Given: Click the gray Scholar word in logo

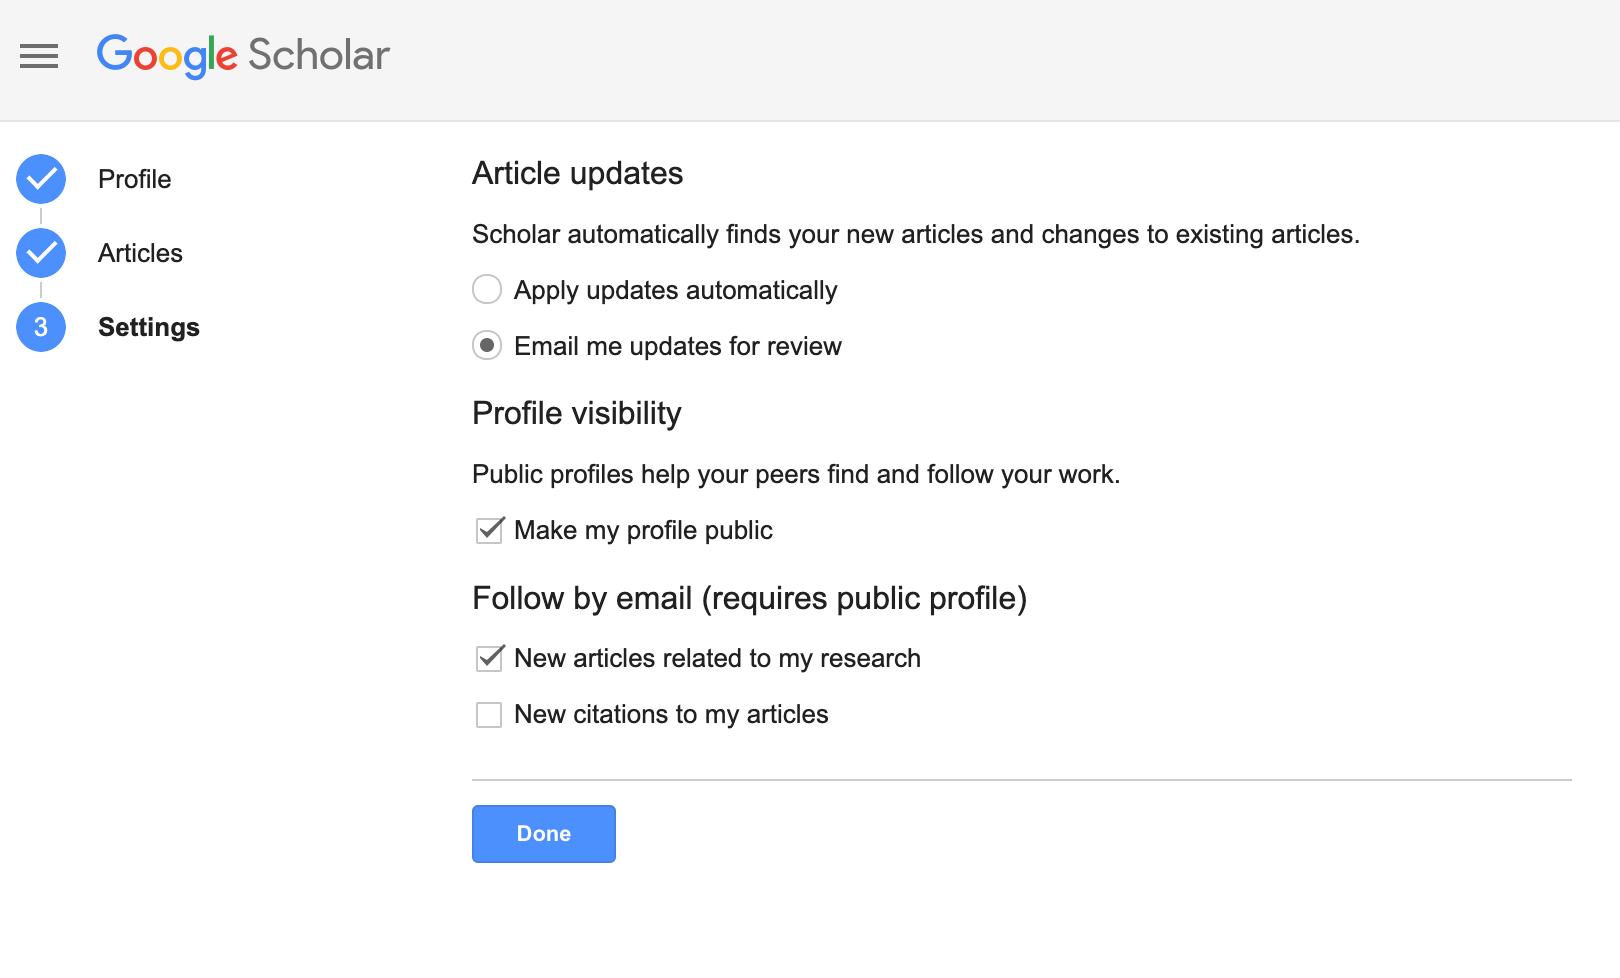Looking at the screenshot, I should (318, 56).
